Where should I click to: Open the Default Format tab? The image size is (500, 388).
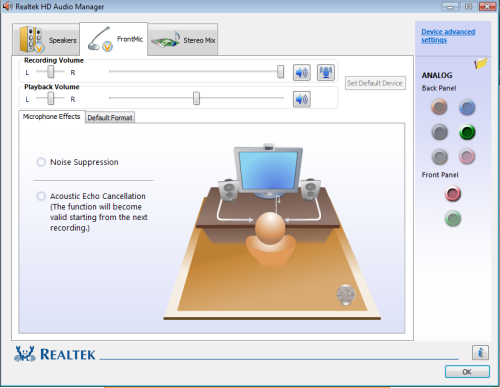point(110,118)
